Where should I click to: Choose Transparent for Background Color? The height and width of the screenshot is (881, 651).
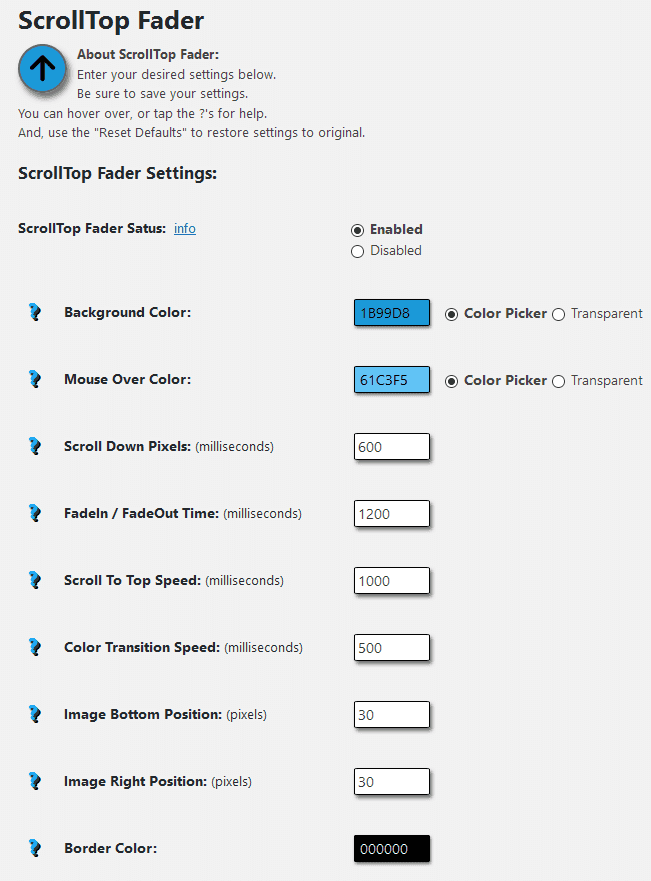(x=558, y=314)
